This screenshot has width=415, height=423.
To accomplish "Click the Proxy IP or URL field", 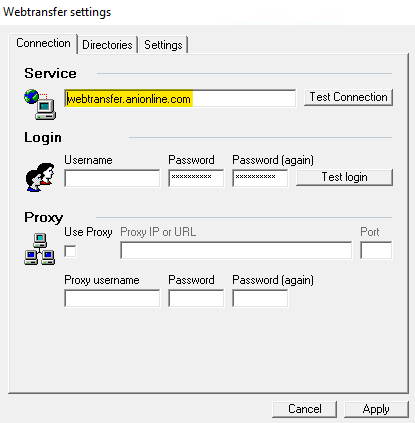I will tap(236, 250).
